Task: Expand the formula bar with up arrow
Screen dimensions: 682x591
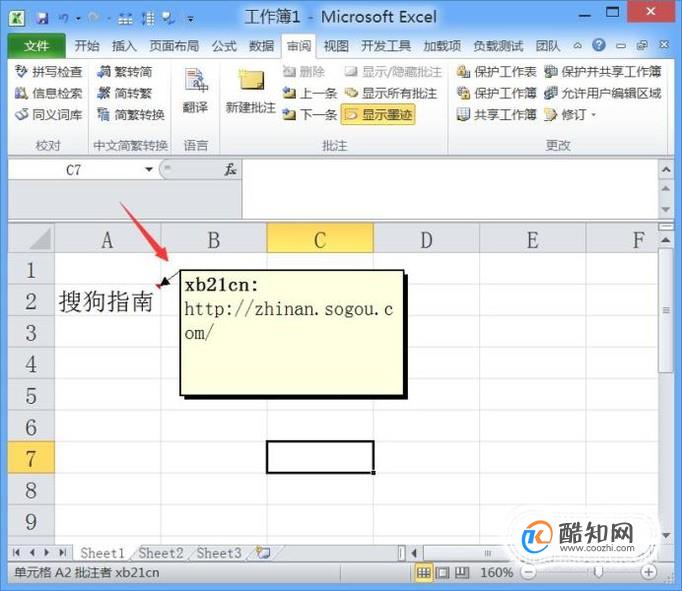Action: [x=666, y=170]
